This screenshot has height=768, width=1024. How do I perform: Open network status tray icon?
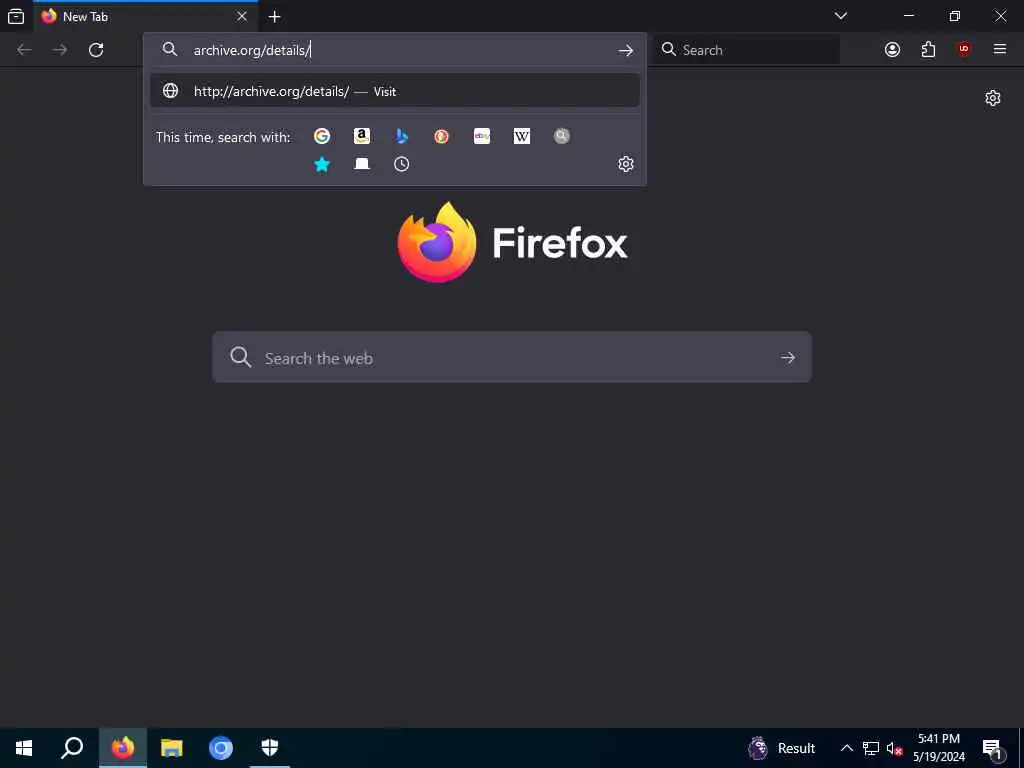pyautogui.click(x=871, y=748)
